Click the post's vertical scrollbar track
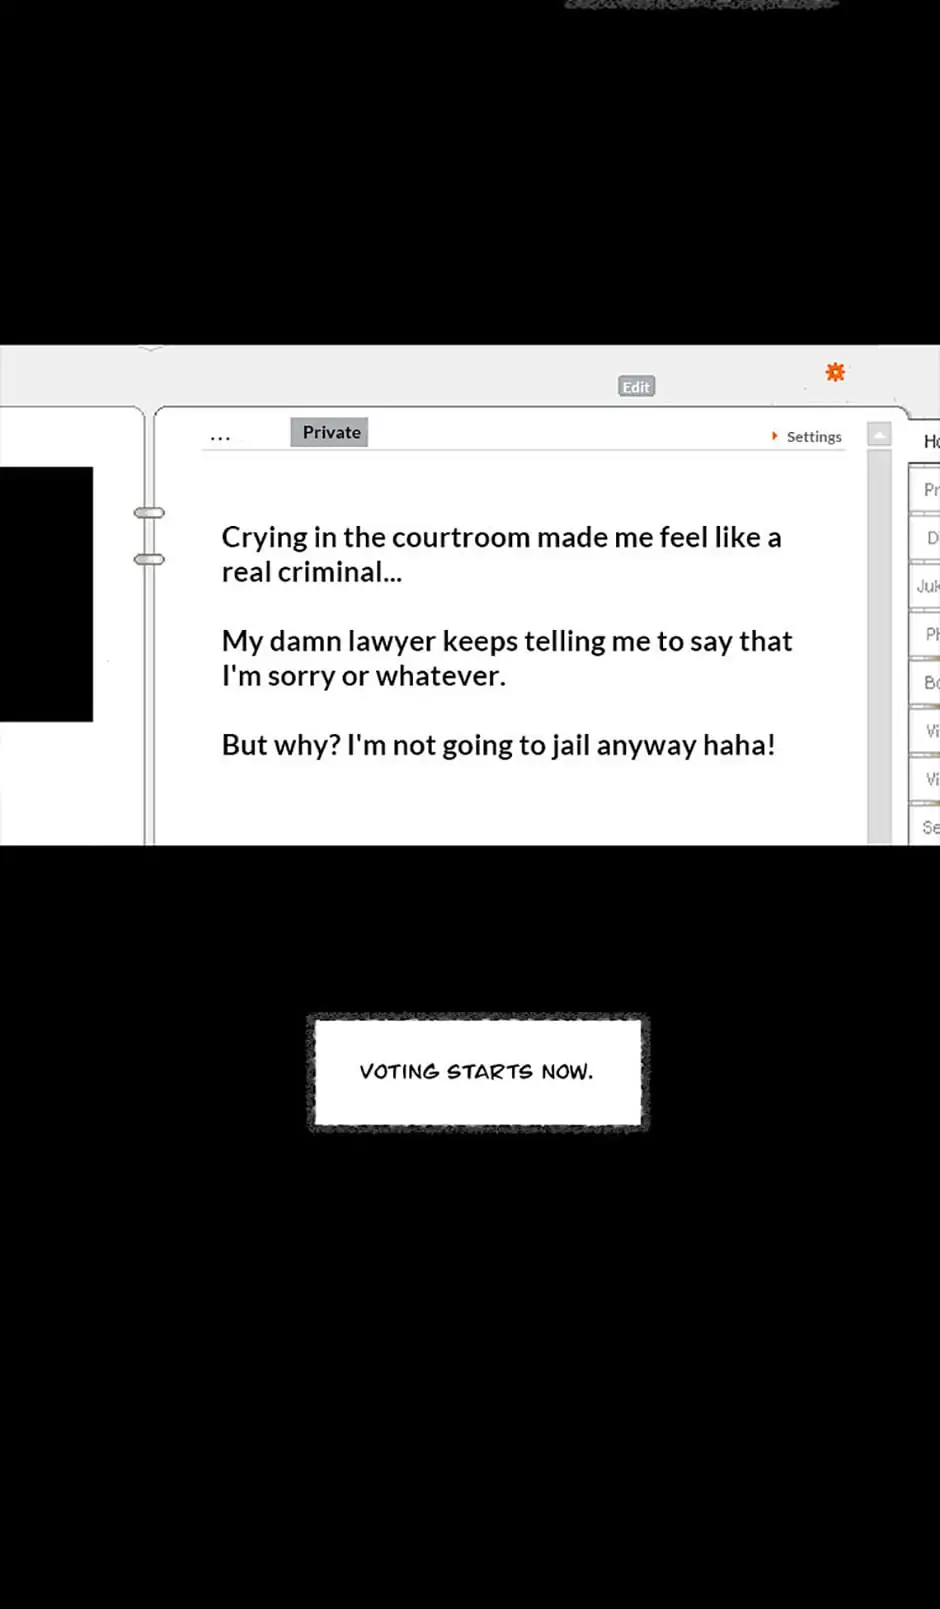This screenshot has height=1609, width=940. 879,640
